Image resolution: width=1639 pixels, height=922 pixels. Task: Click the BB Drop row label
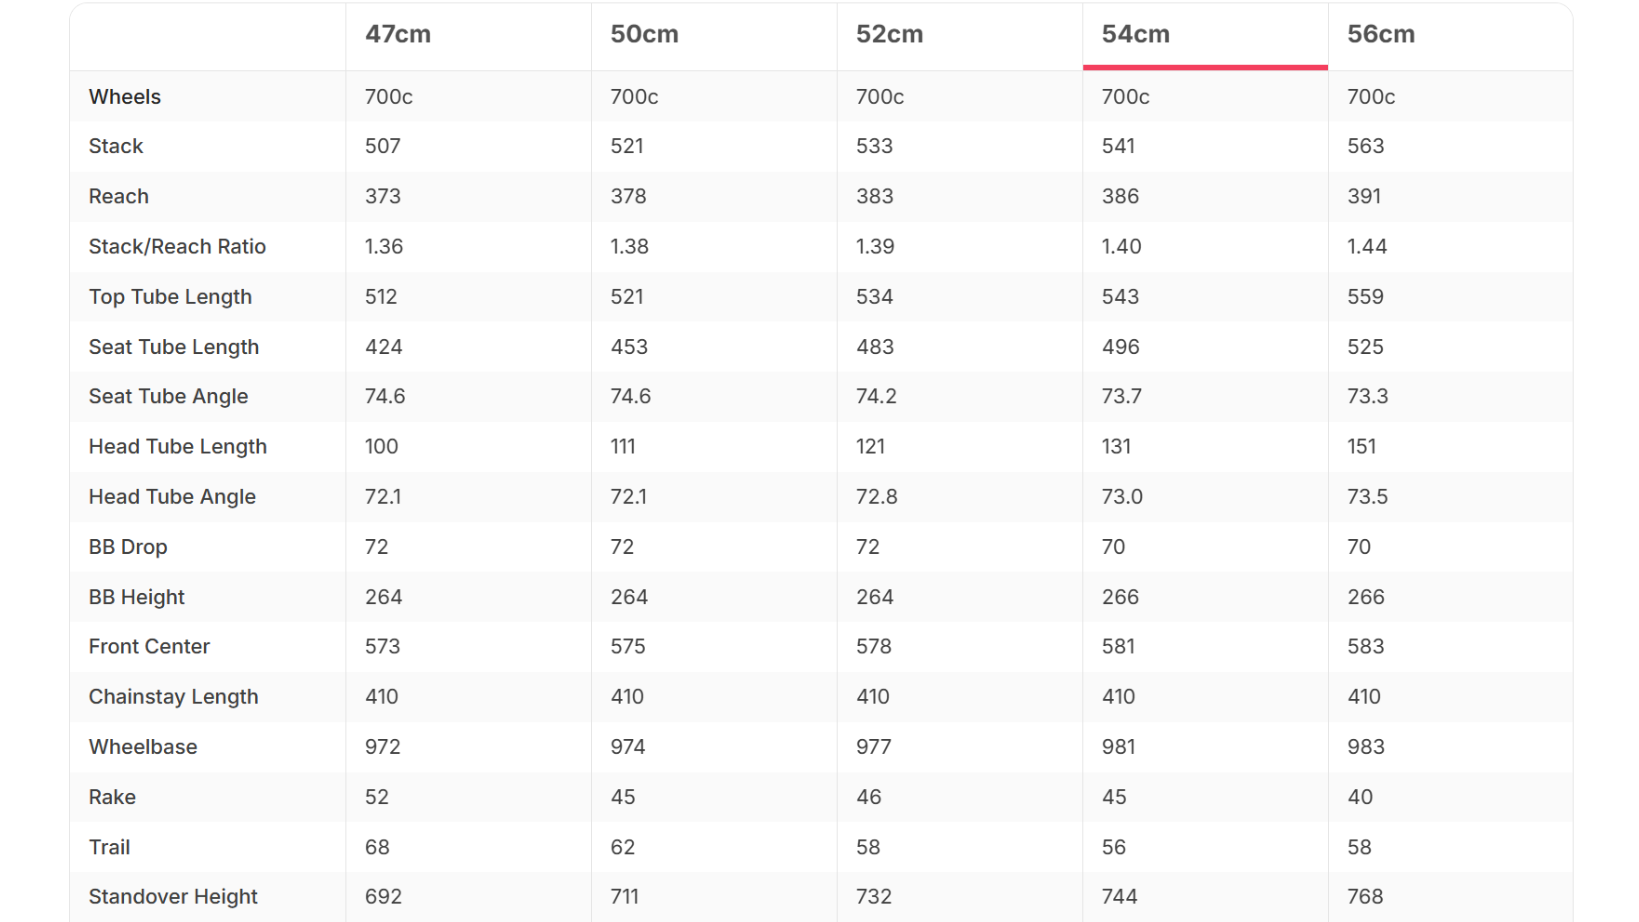(x=128, y=547)
